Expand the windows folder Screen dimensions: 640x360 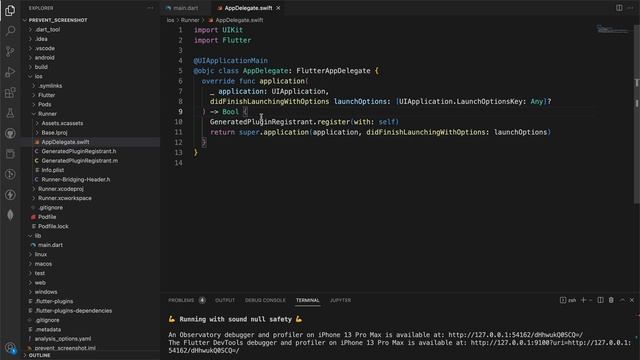(46, 292)
